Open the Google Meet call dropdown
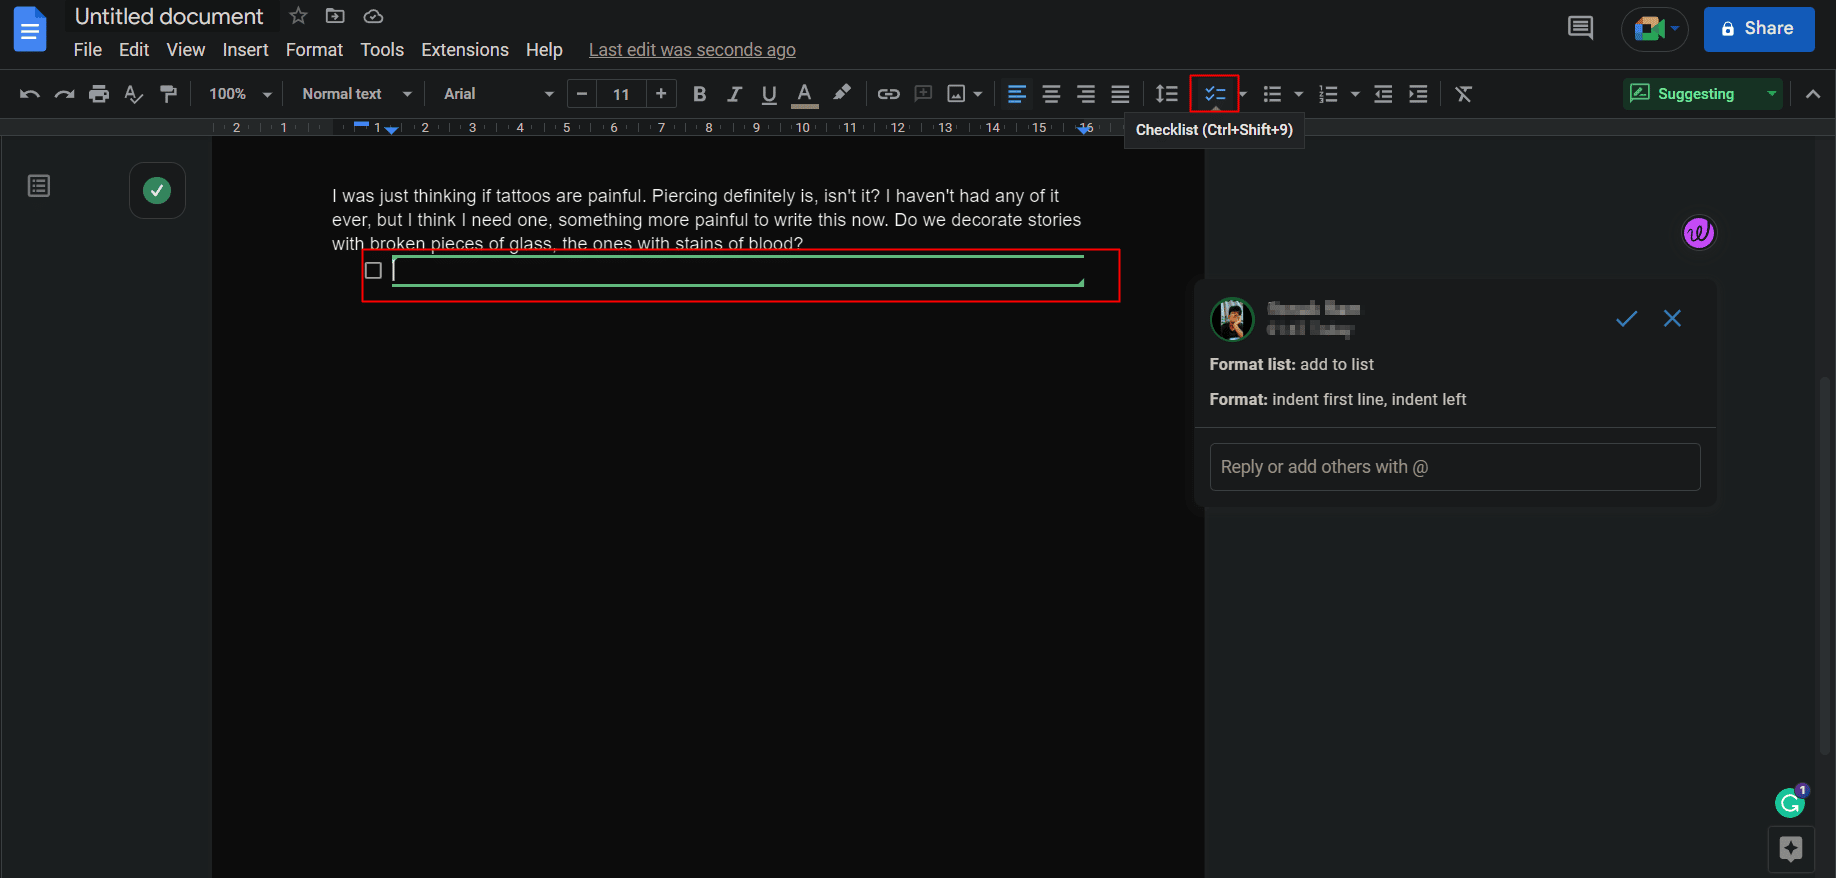The image size is (1836, 878). [1654, 29]
